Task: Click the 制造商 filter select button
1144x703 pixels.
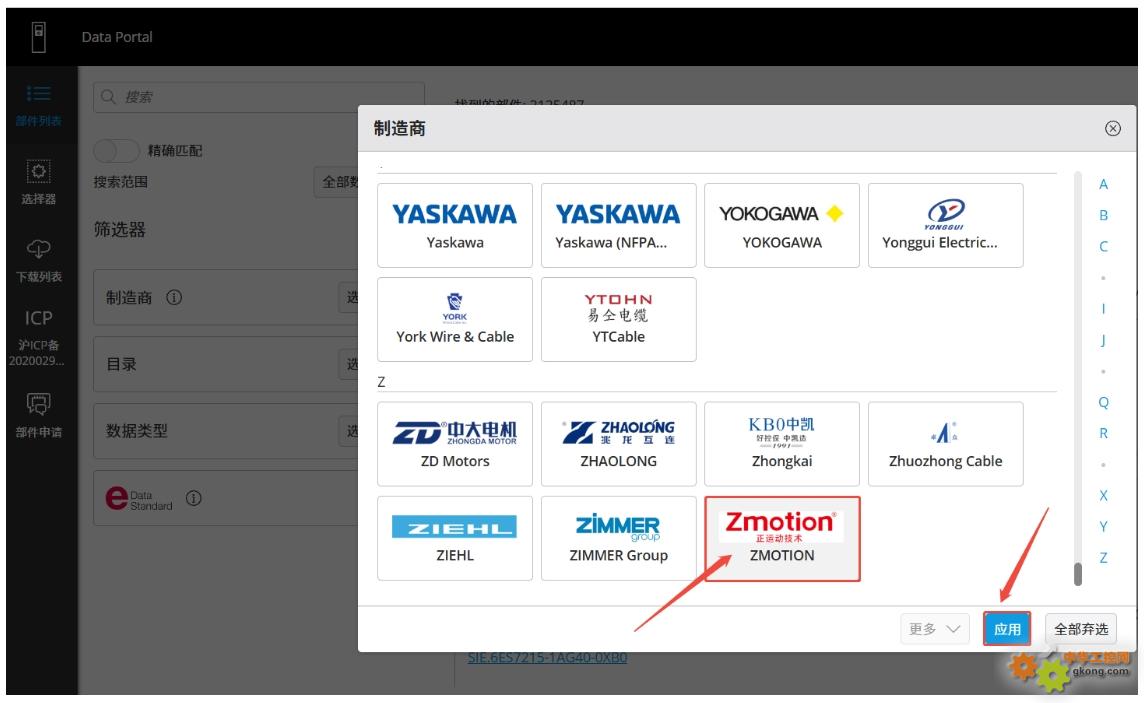Action: point(349,298)
